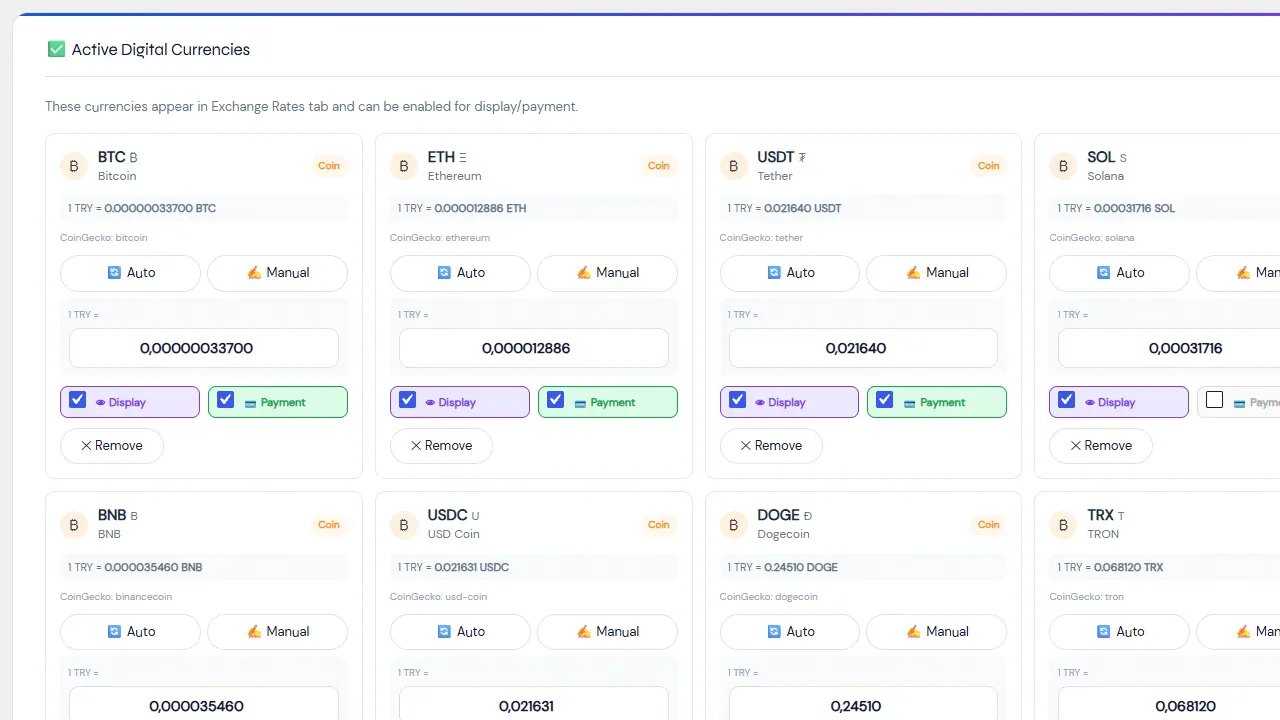Click the 'CoinGecko: usd-coin' source label

pos(440,597)
